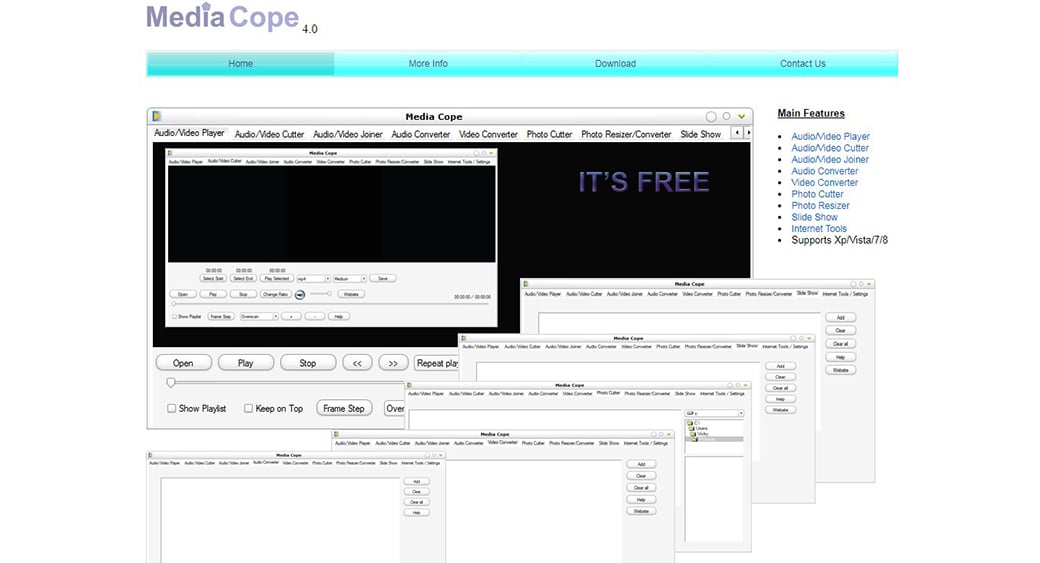Check Show Playlist in the small cutter window

173,316
